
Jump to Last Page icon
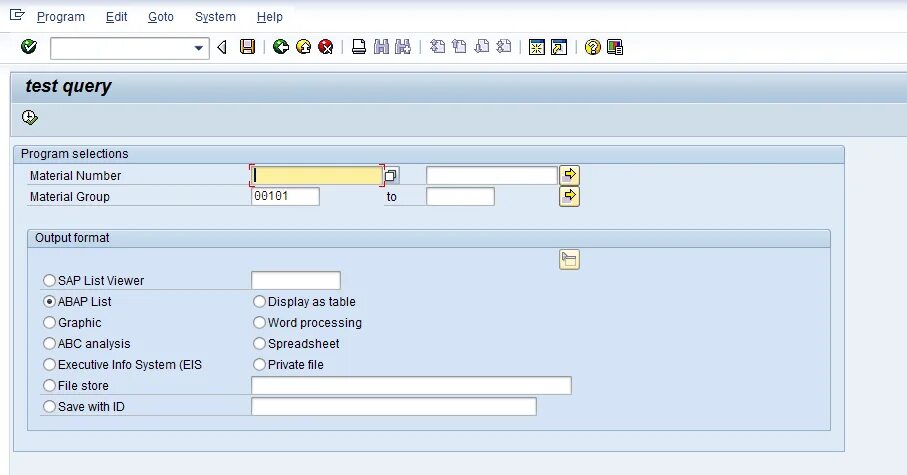coord(504,47)
